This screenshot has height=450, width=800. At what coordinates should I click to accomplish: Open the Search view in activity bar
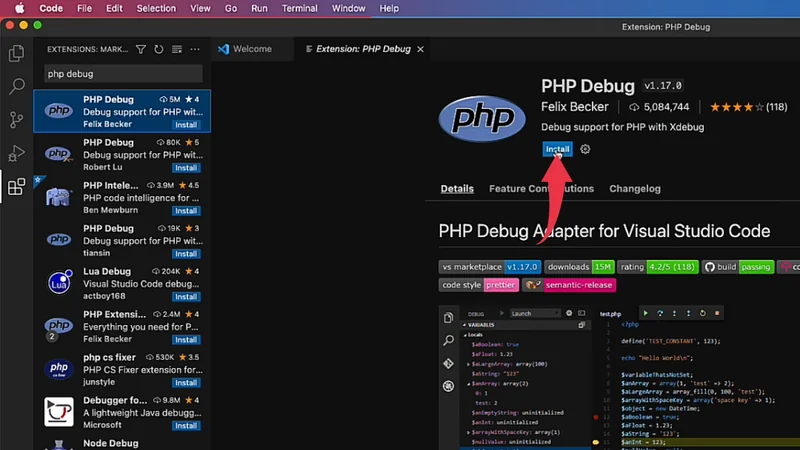coord(16,87)
